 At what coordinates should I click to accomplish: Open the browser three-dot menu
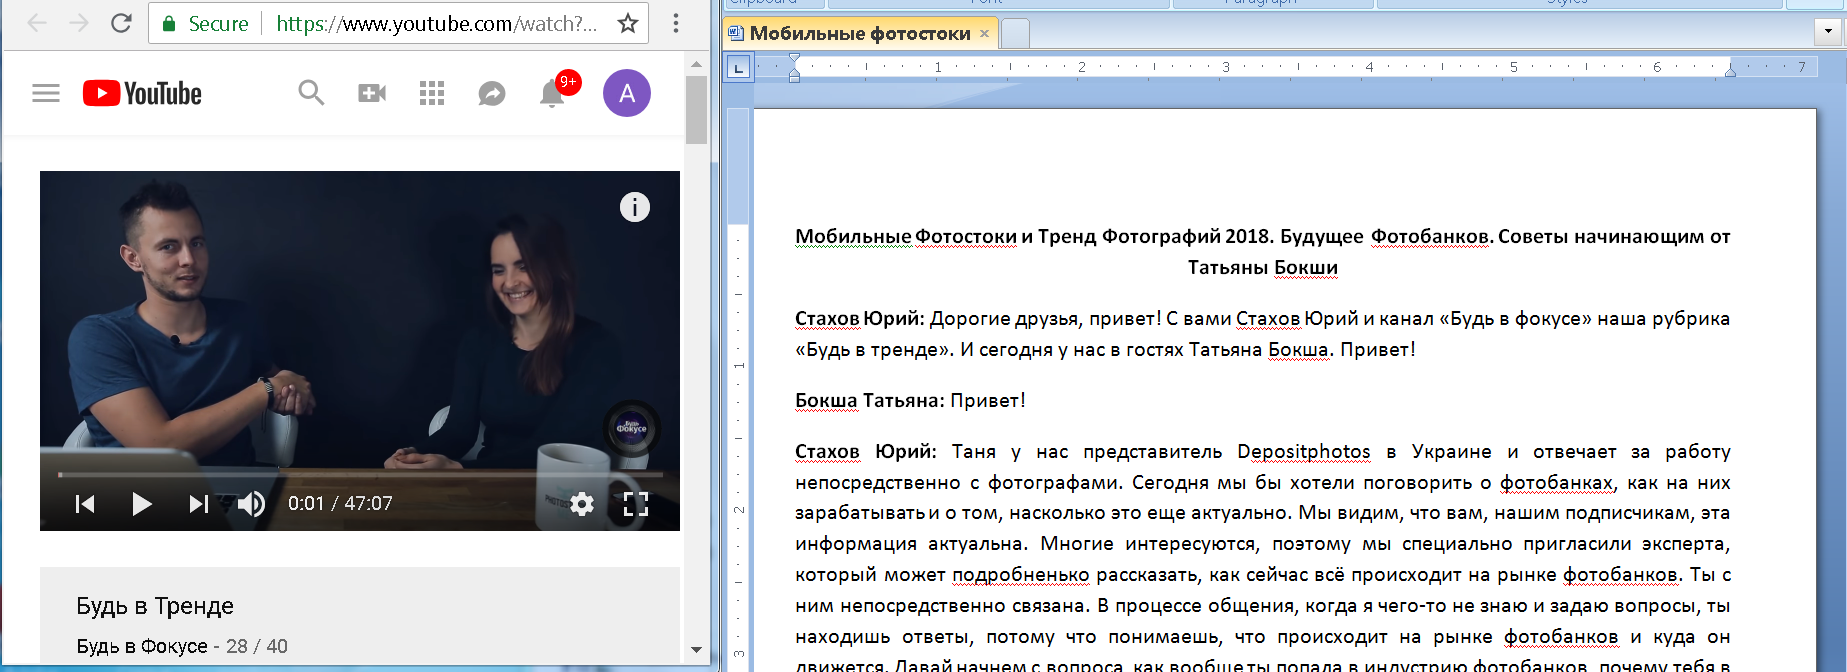tap(676, 23)
